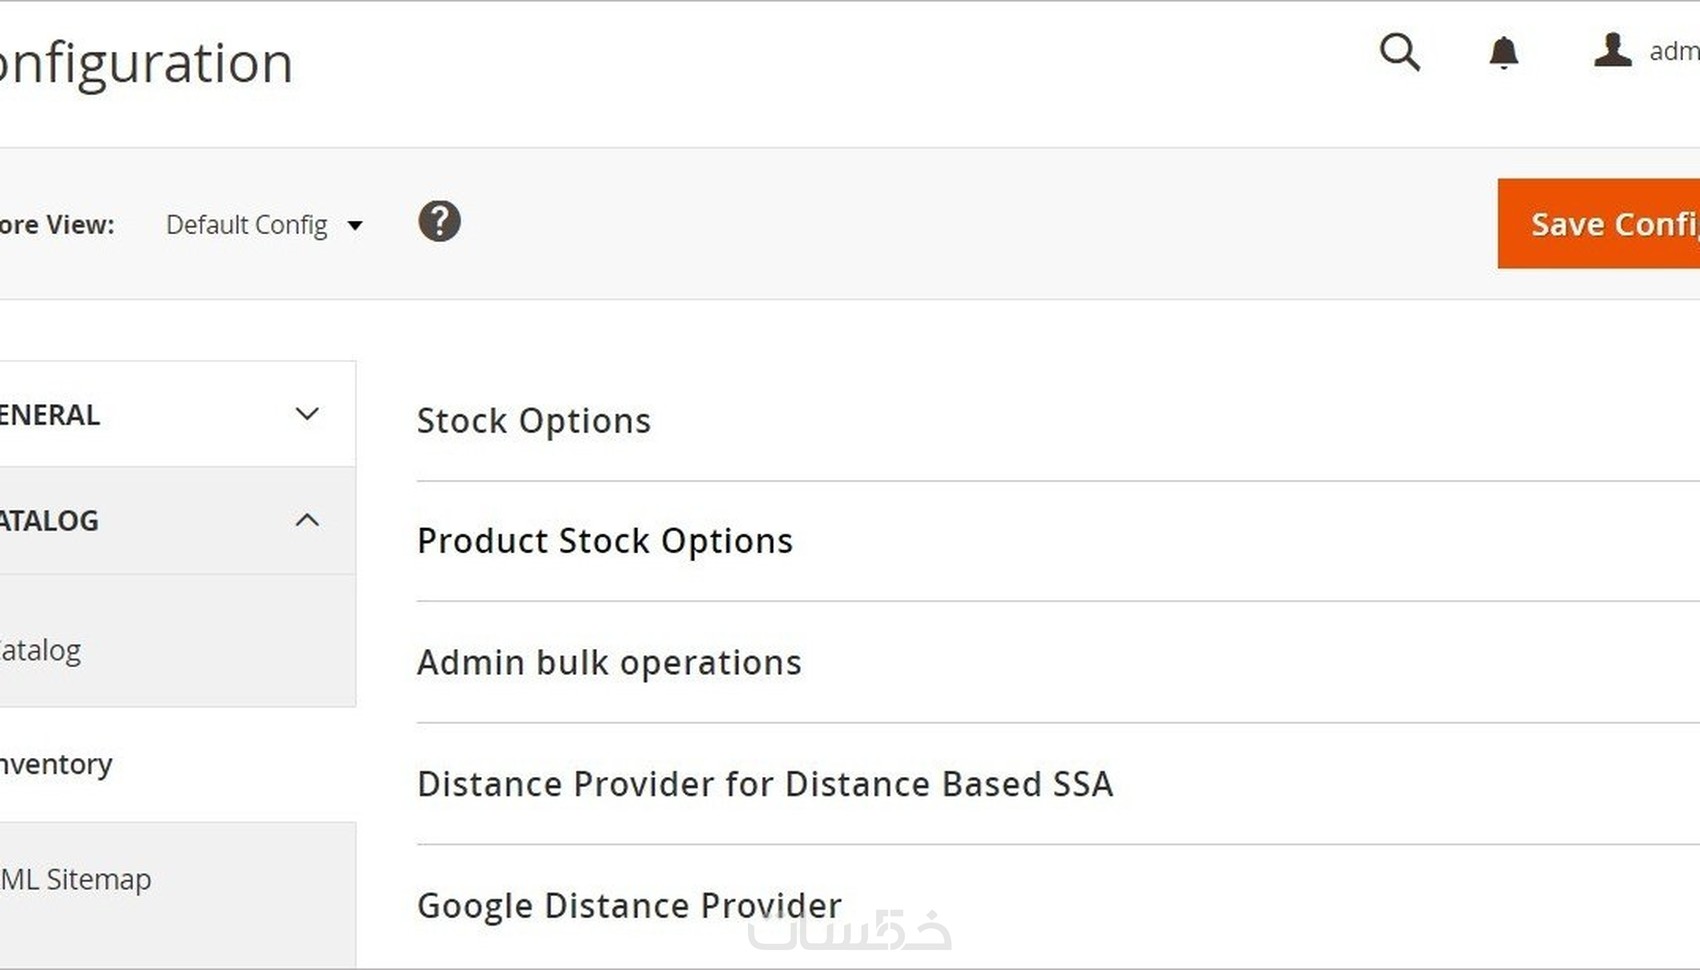Select the Inventory sidebar item
The height and width of the screenshot is (970, 1700).
(56, 765)
